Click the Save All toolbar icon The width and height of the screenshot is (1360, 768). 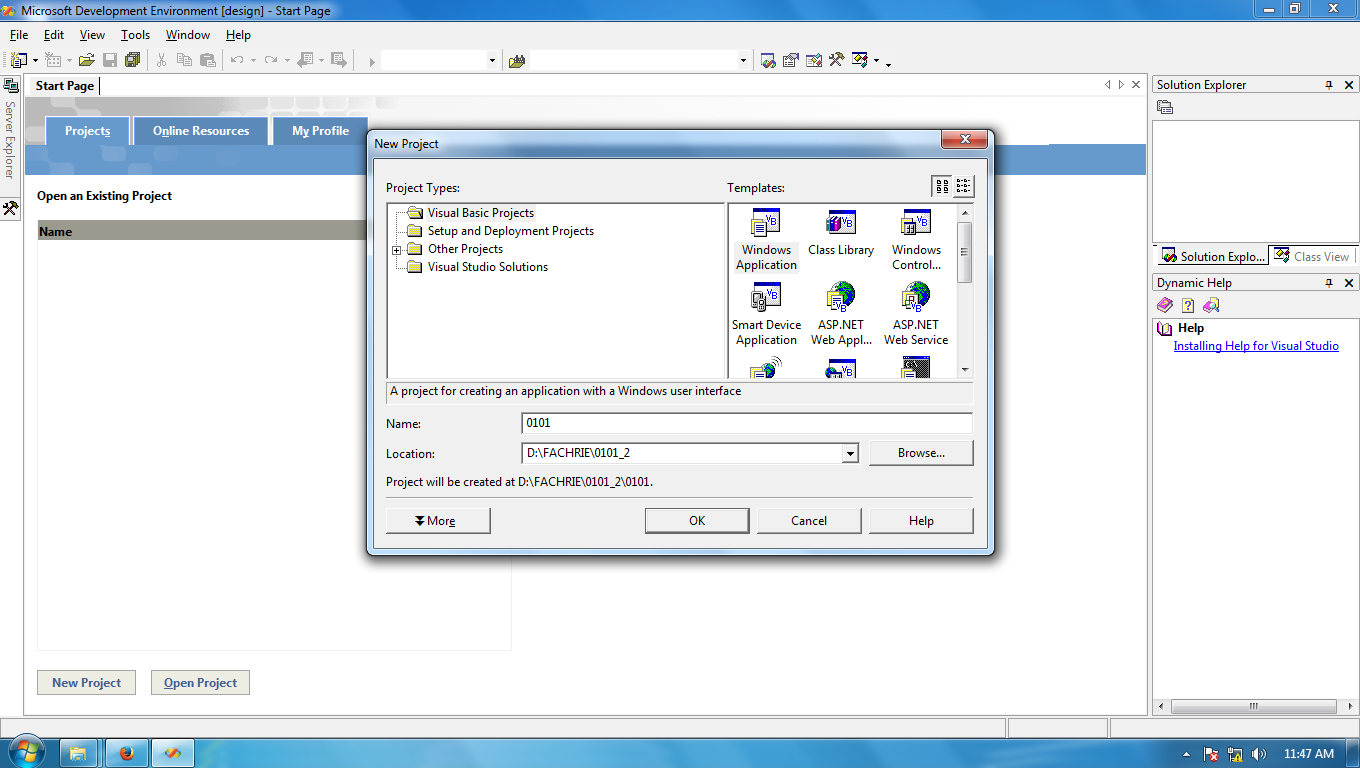tap(132, 61)
